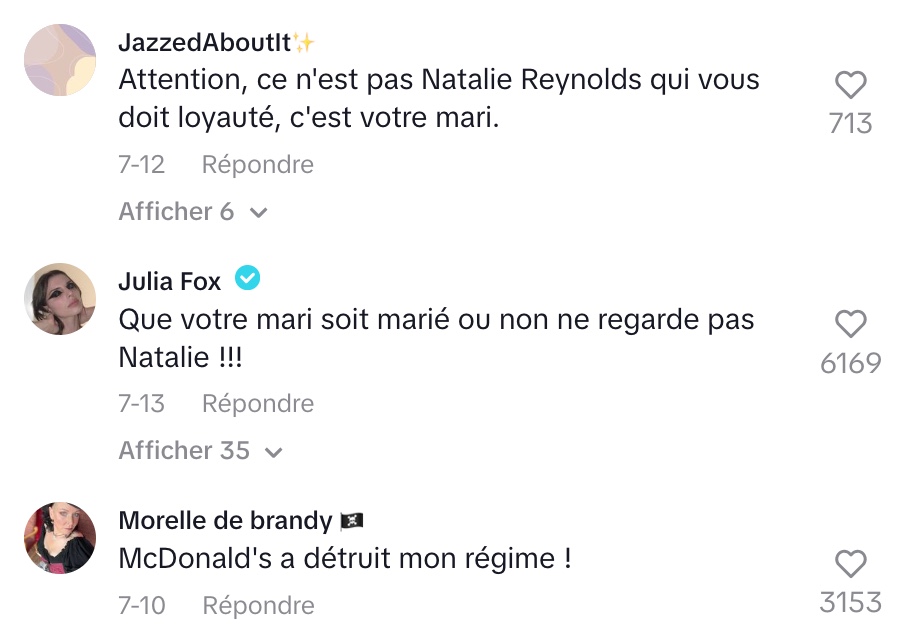
Task: Click the sparkles emoji next to JazzedAboutIt
Action: coord(304,43)
